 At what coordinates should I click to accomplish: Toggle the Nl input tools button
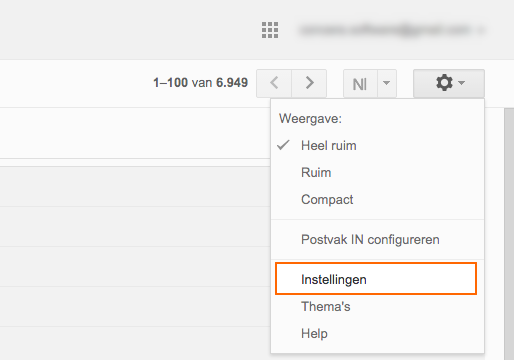pos(360,83)
